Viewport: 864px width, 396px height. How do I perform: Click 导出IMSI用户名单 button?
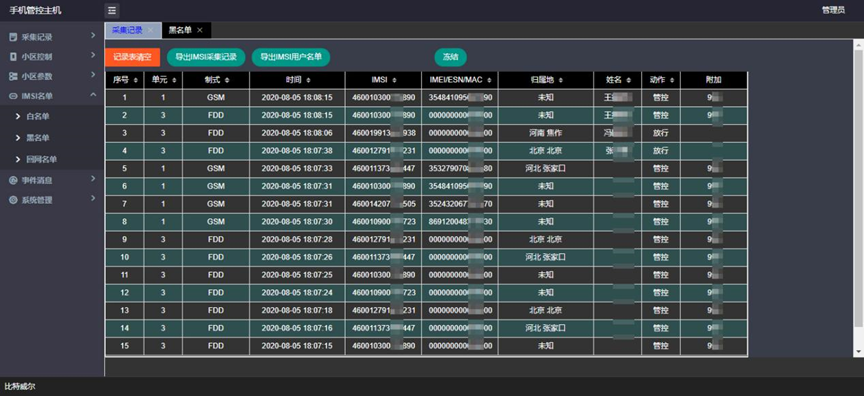[x=291, y=57]
